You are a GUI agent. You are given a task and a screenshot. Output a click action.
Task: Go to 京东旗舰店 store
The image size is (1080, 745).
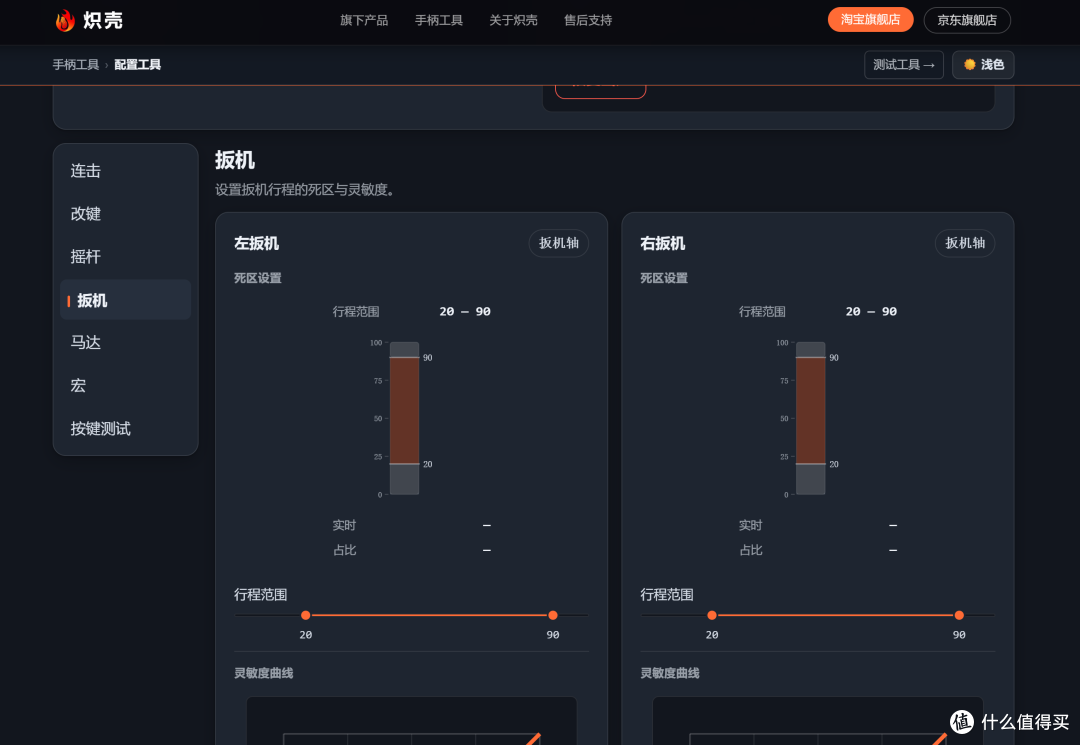point(966,20)
